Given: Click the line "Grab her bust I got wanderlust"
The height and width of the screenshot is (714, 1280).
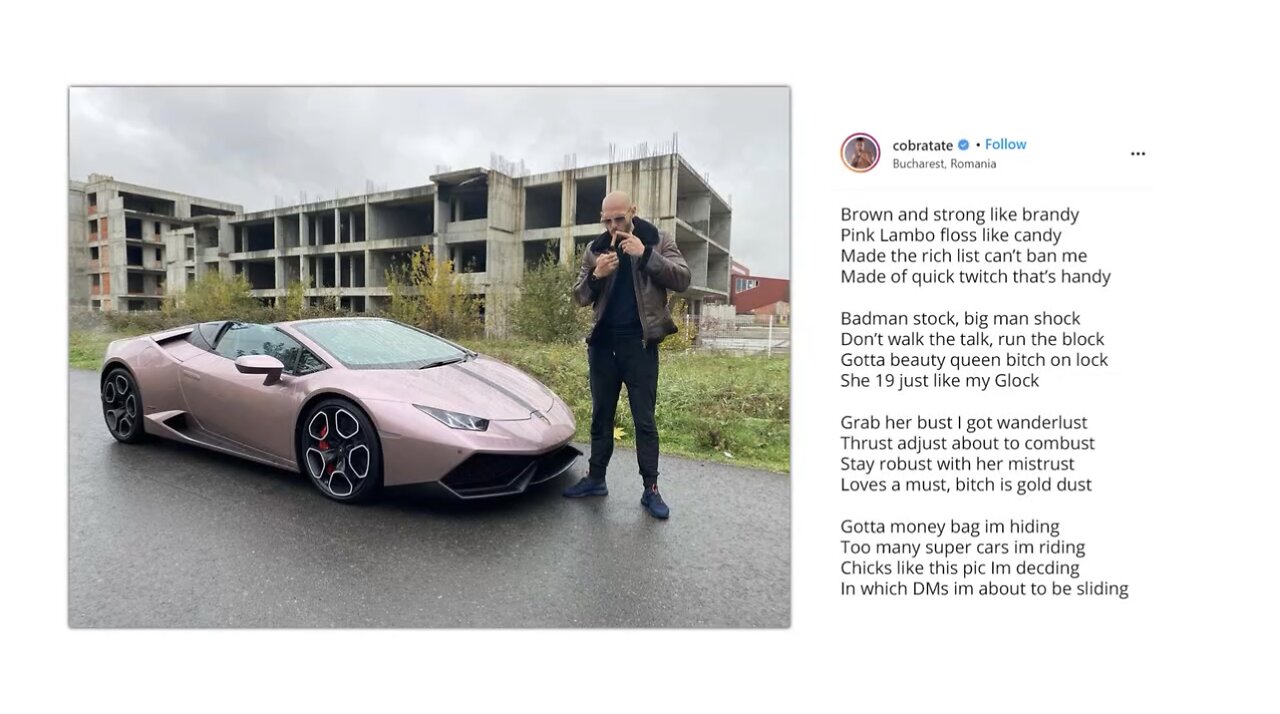Looking at the screenshot, I should pyautogui.click(x=963, y=423).
